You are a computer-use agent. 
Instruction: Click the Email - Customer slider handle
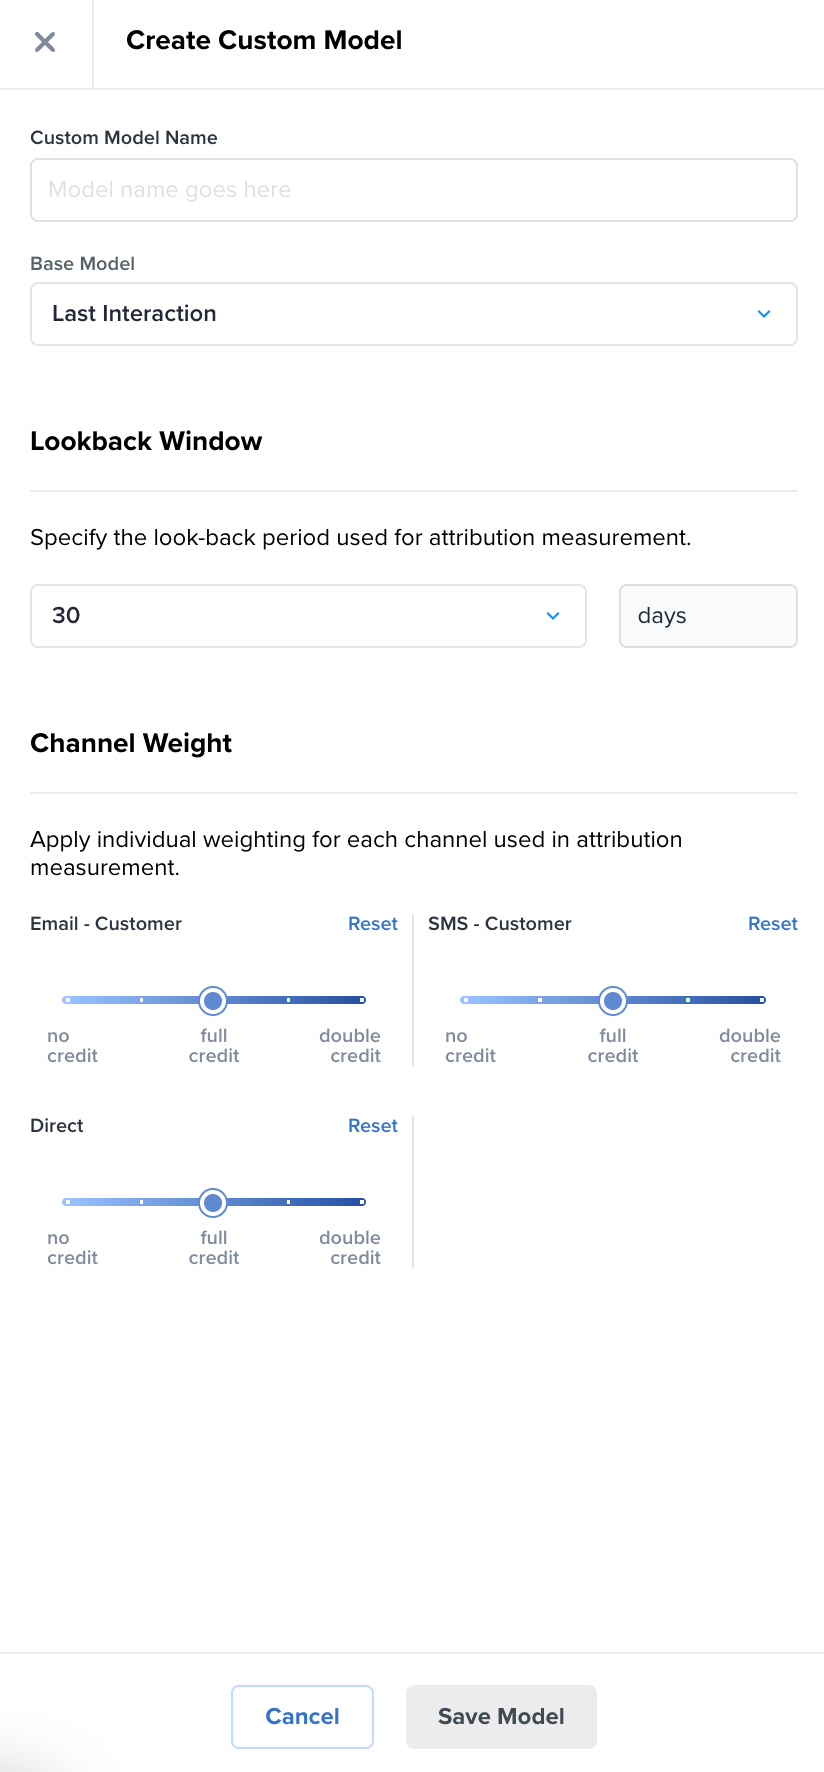tap(213, 1000)
